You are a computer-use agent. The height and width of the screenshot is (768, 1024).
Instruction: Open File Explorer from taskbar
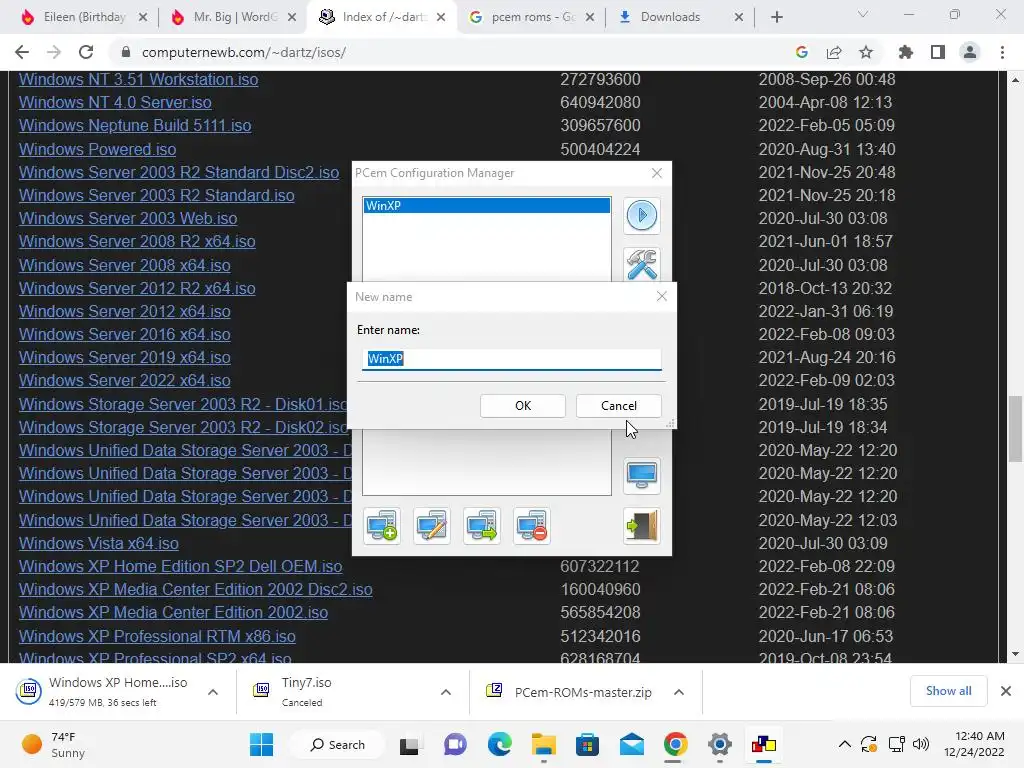click(543, 744)
